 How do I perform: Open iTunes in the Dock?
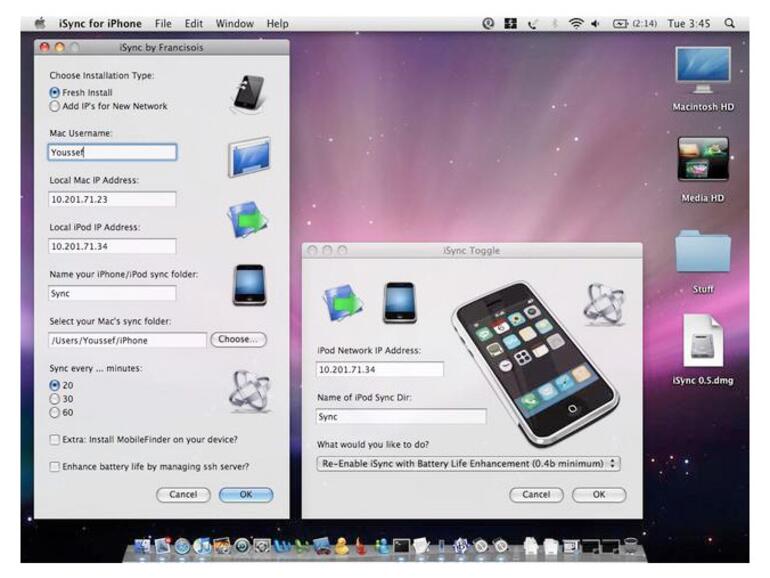(202, 547)
